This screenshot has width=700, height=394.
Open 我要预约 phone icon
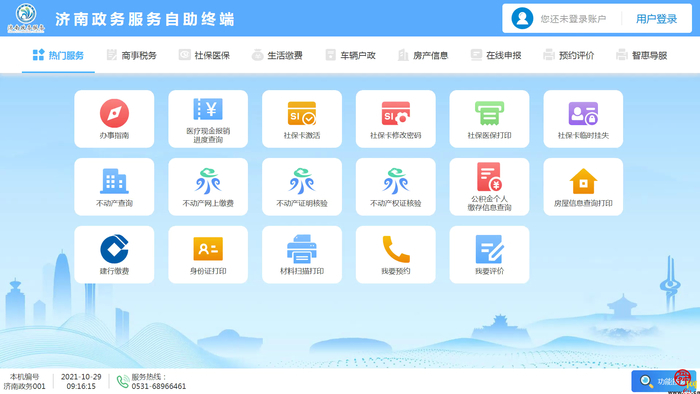coord(396,249)
